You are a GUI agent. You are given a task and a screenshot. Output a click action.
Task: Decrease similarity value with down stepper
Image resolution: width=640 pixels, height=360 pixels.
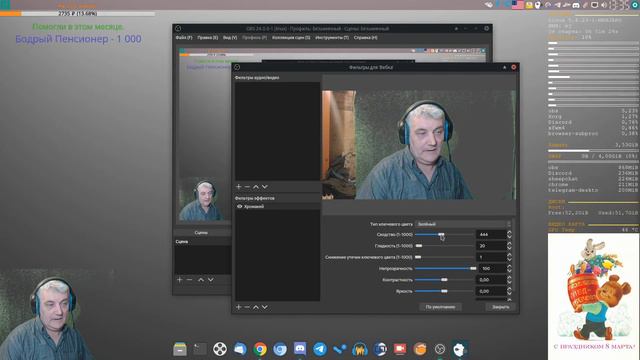tap(509, 236)
